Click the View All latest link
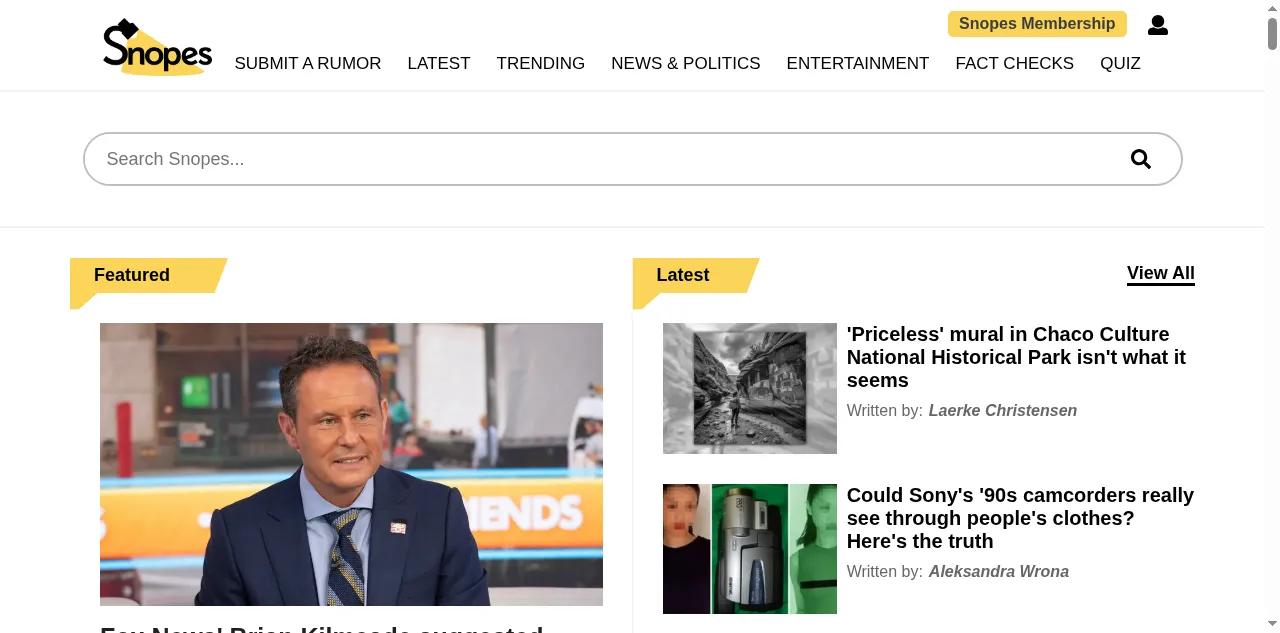This screenshot has width=1280, height=633. pos(1161,274)
